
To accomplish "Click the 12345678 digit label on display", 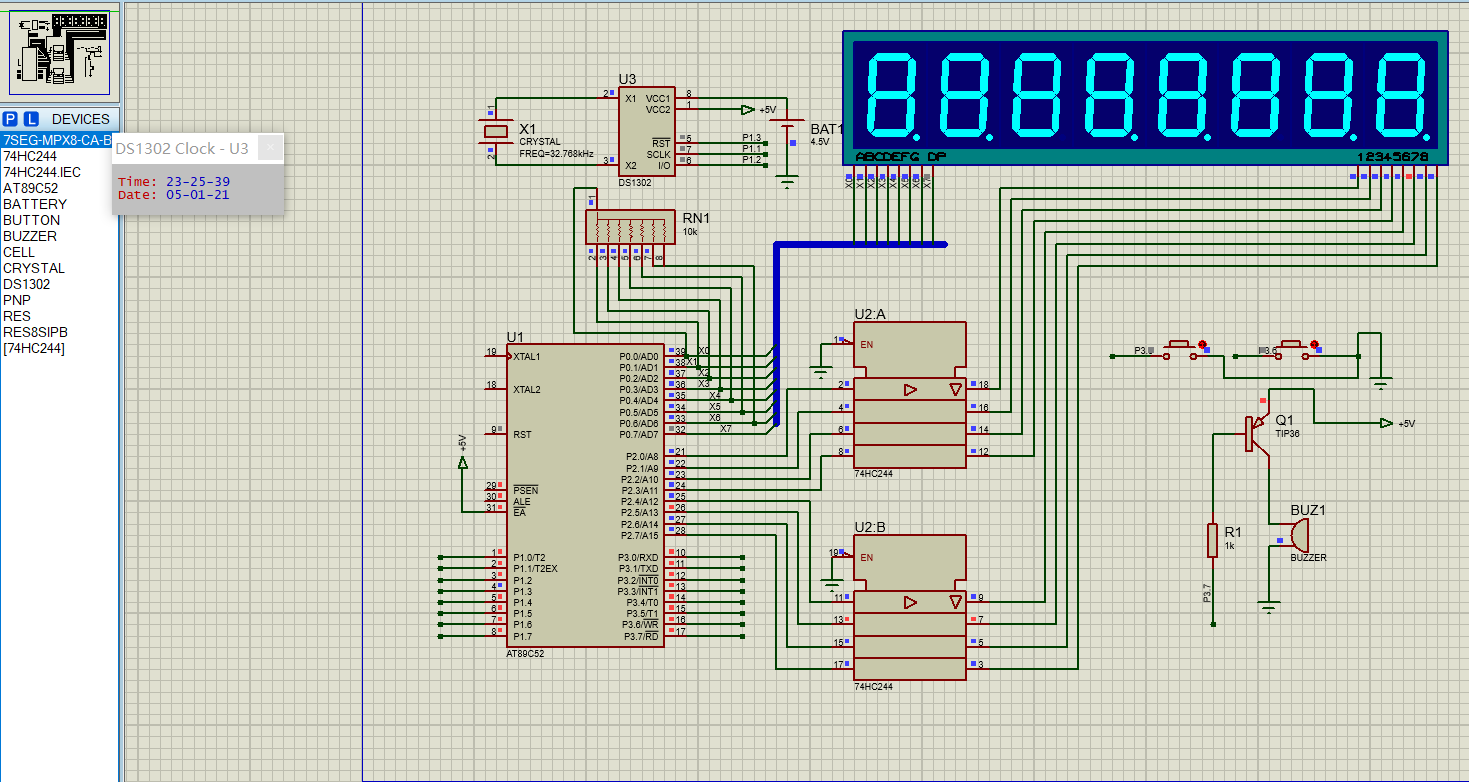I will (x=1393, y=157).
